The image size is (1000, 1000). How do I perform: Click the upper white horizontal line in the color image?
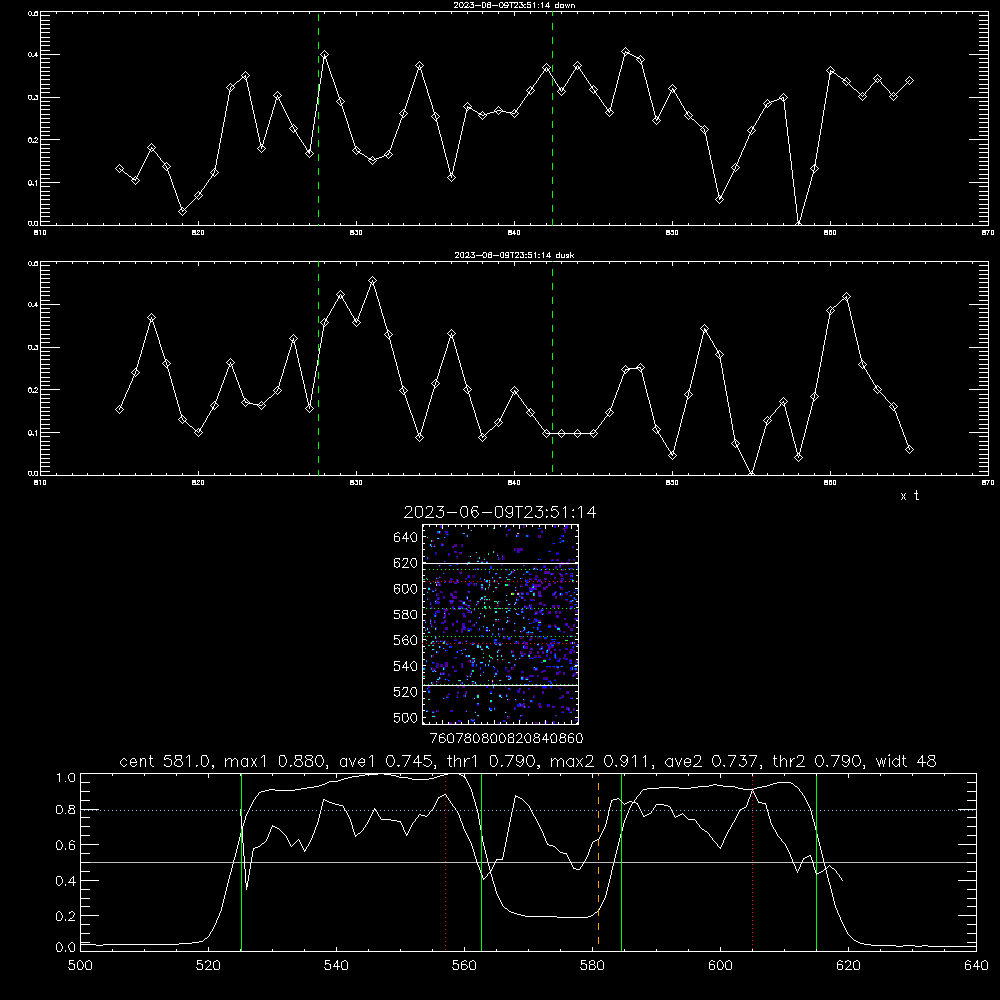[500, 564]
